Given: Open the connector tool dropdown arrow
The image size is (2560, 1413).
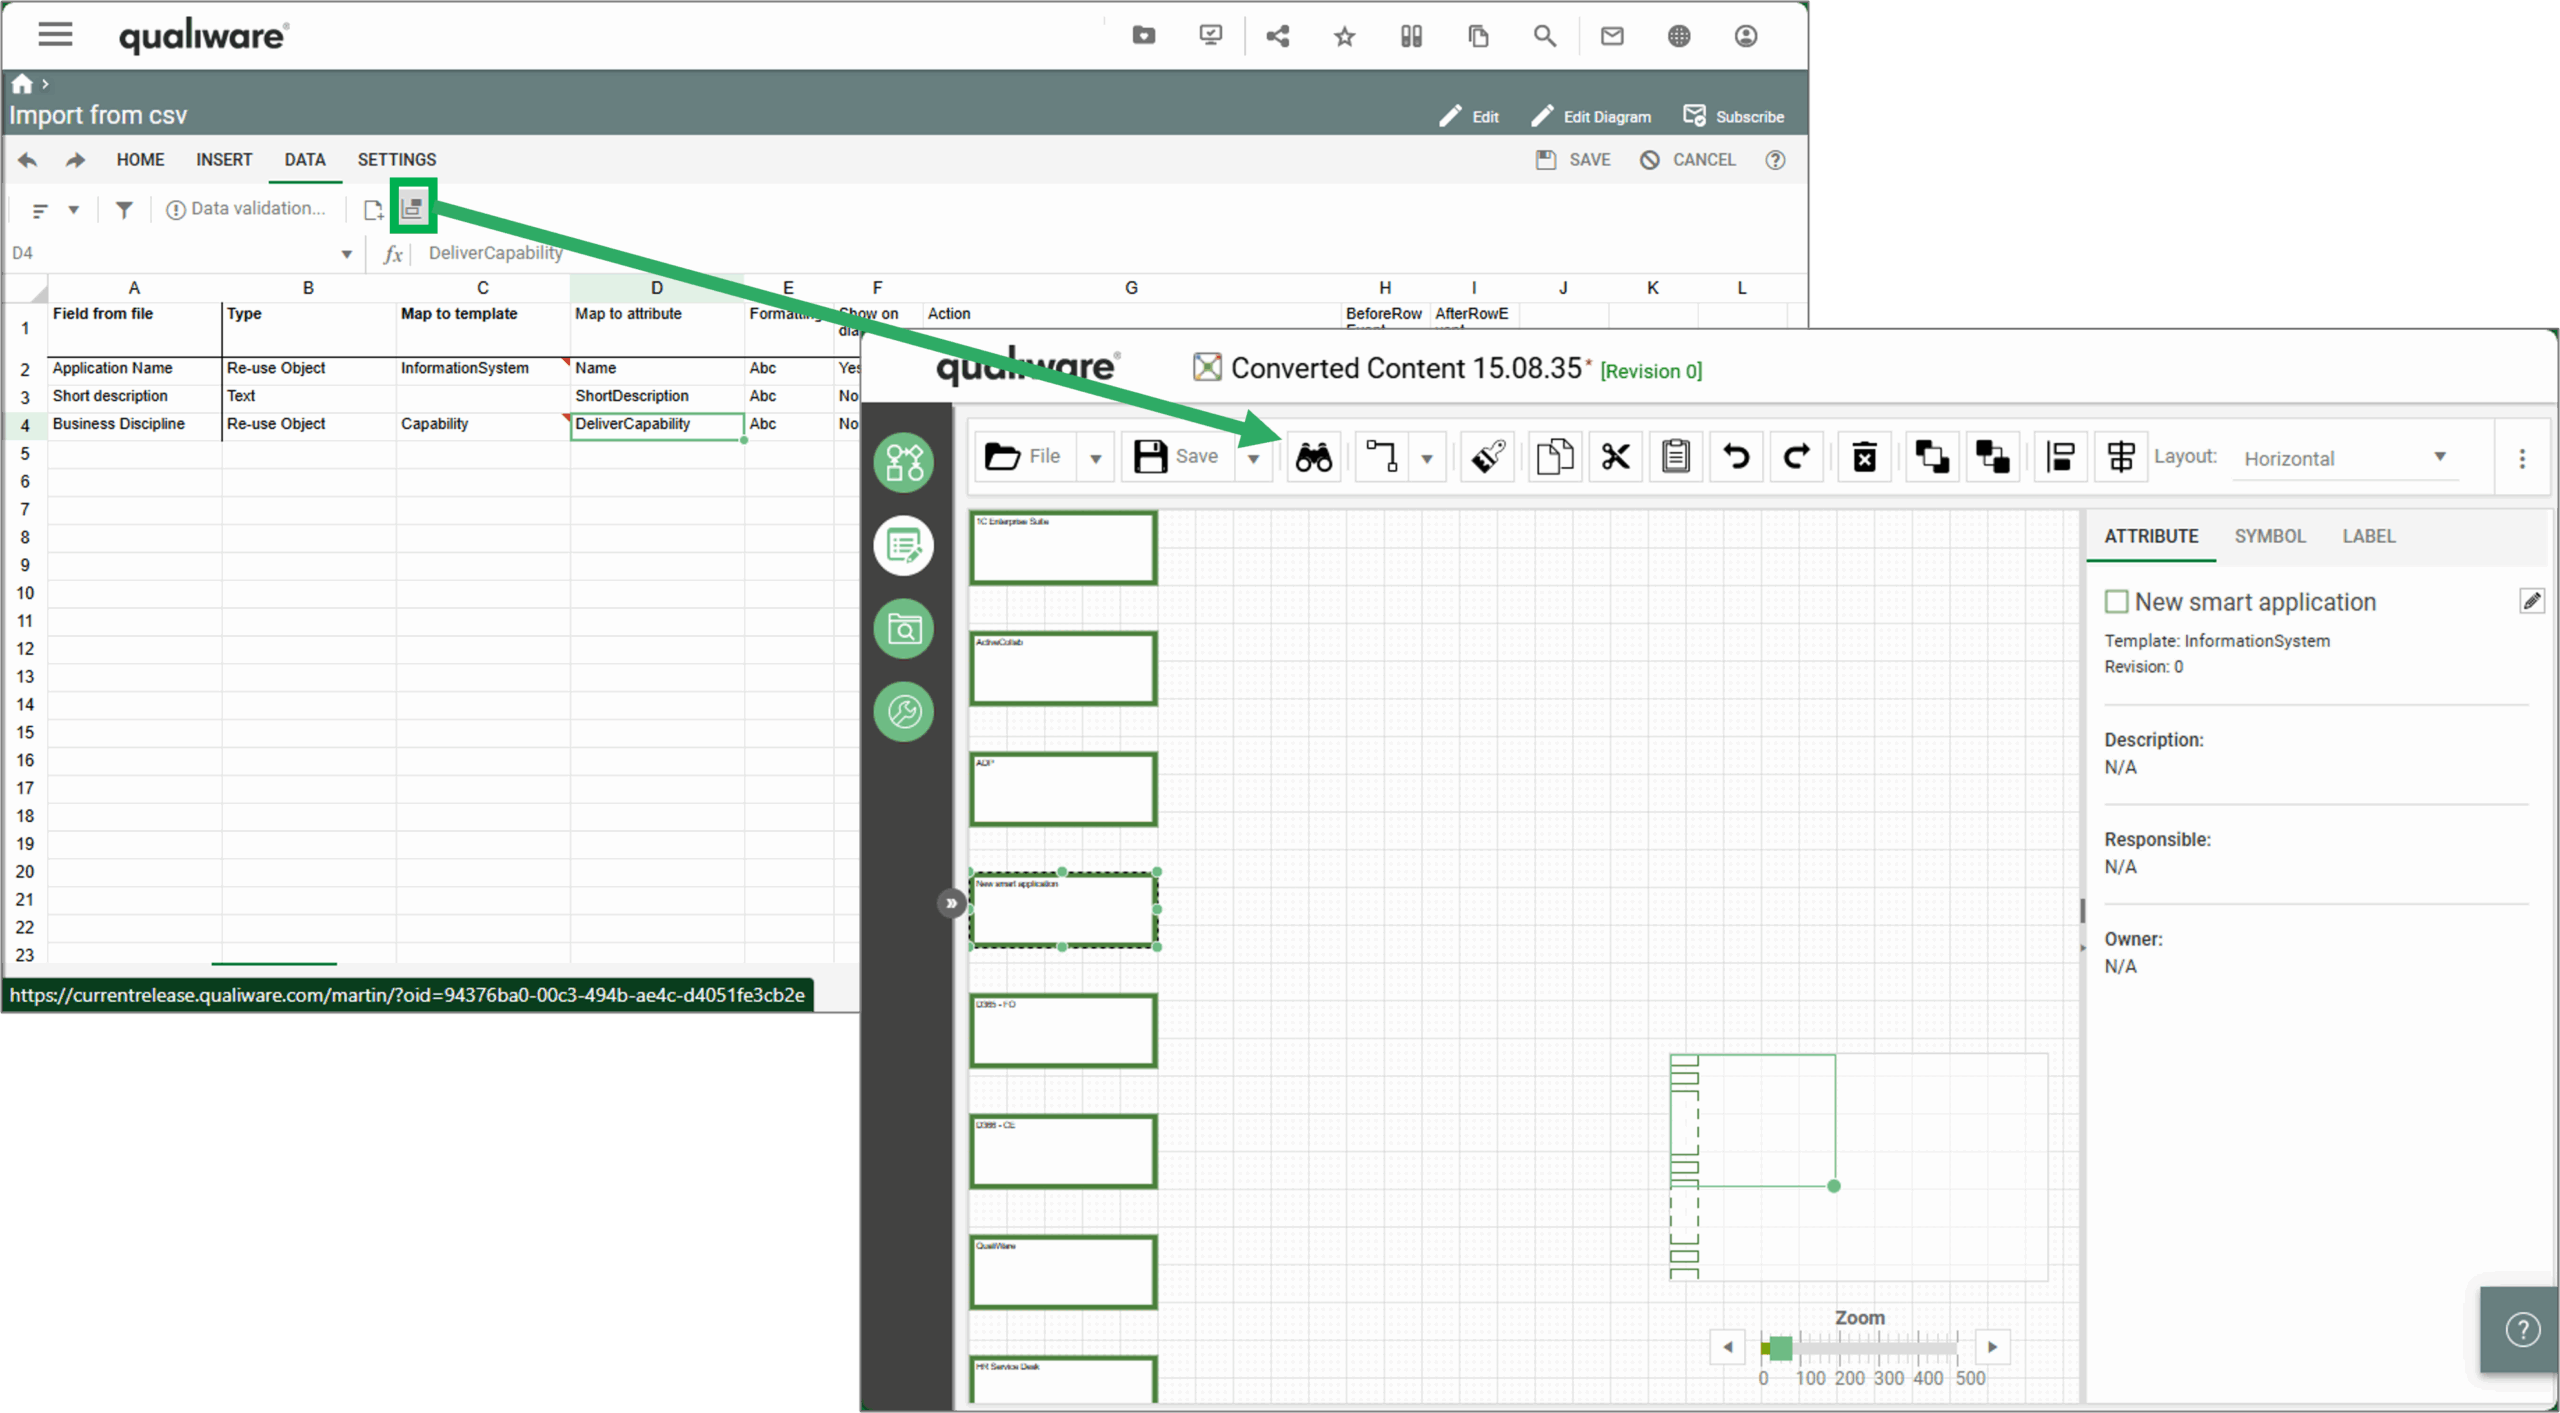Looking at the screenshot, I should [x=1427, y=458].
